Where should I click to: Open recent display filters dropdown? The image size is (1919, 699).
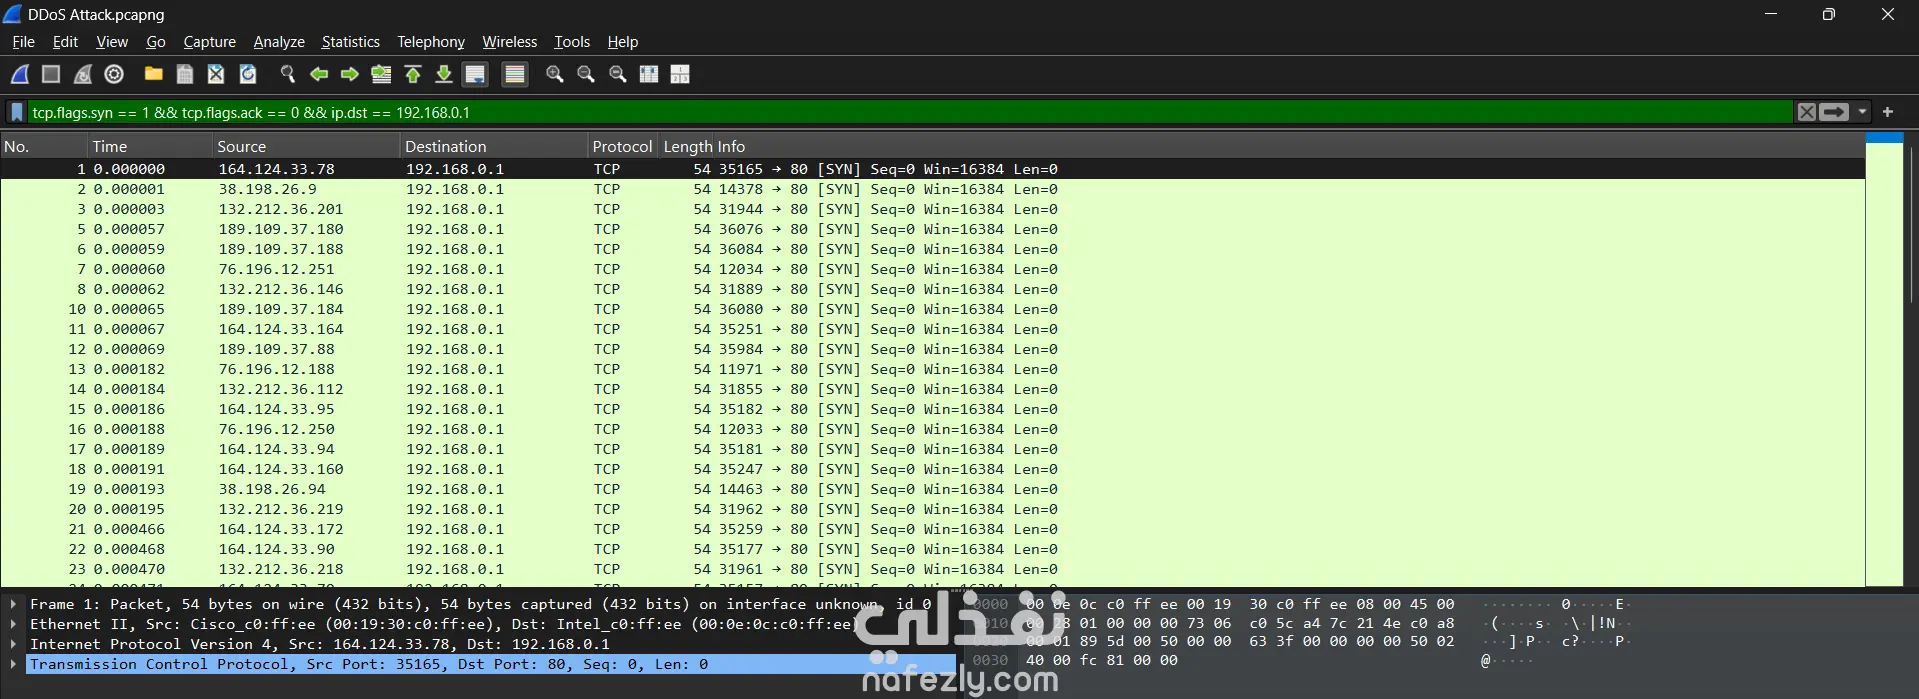[x=1862, y=112]
